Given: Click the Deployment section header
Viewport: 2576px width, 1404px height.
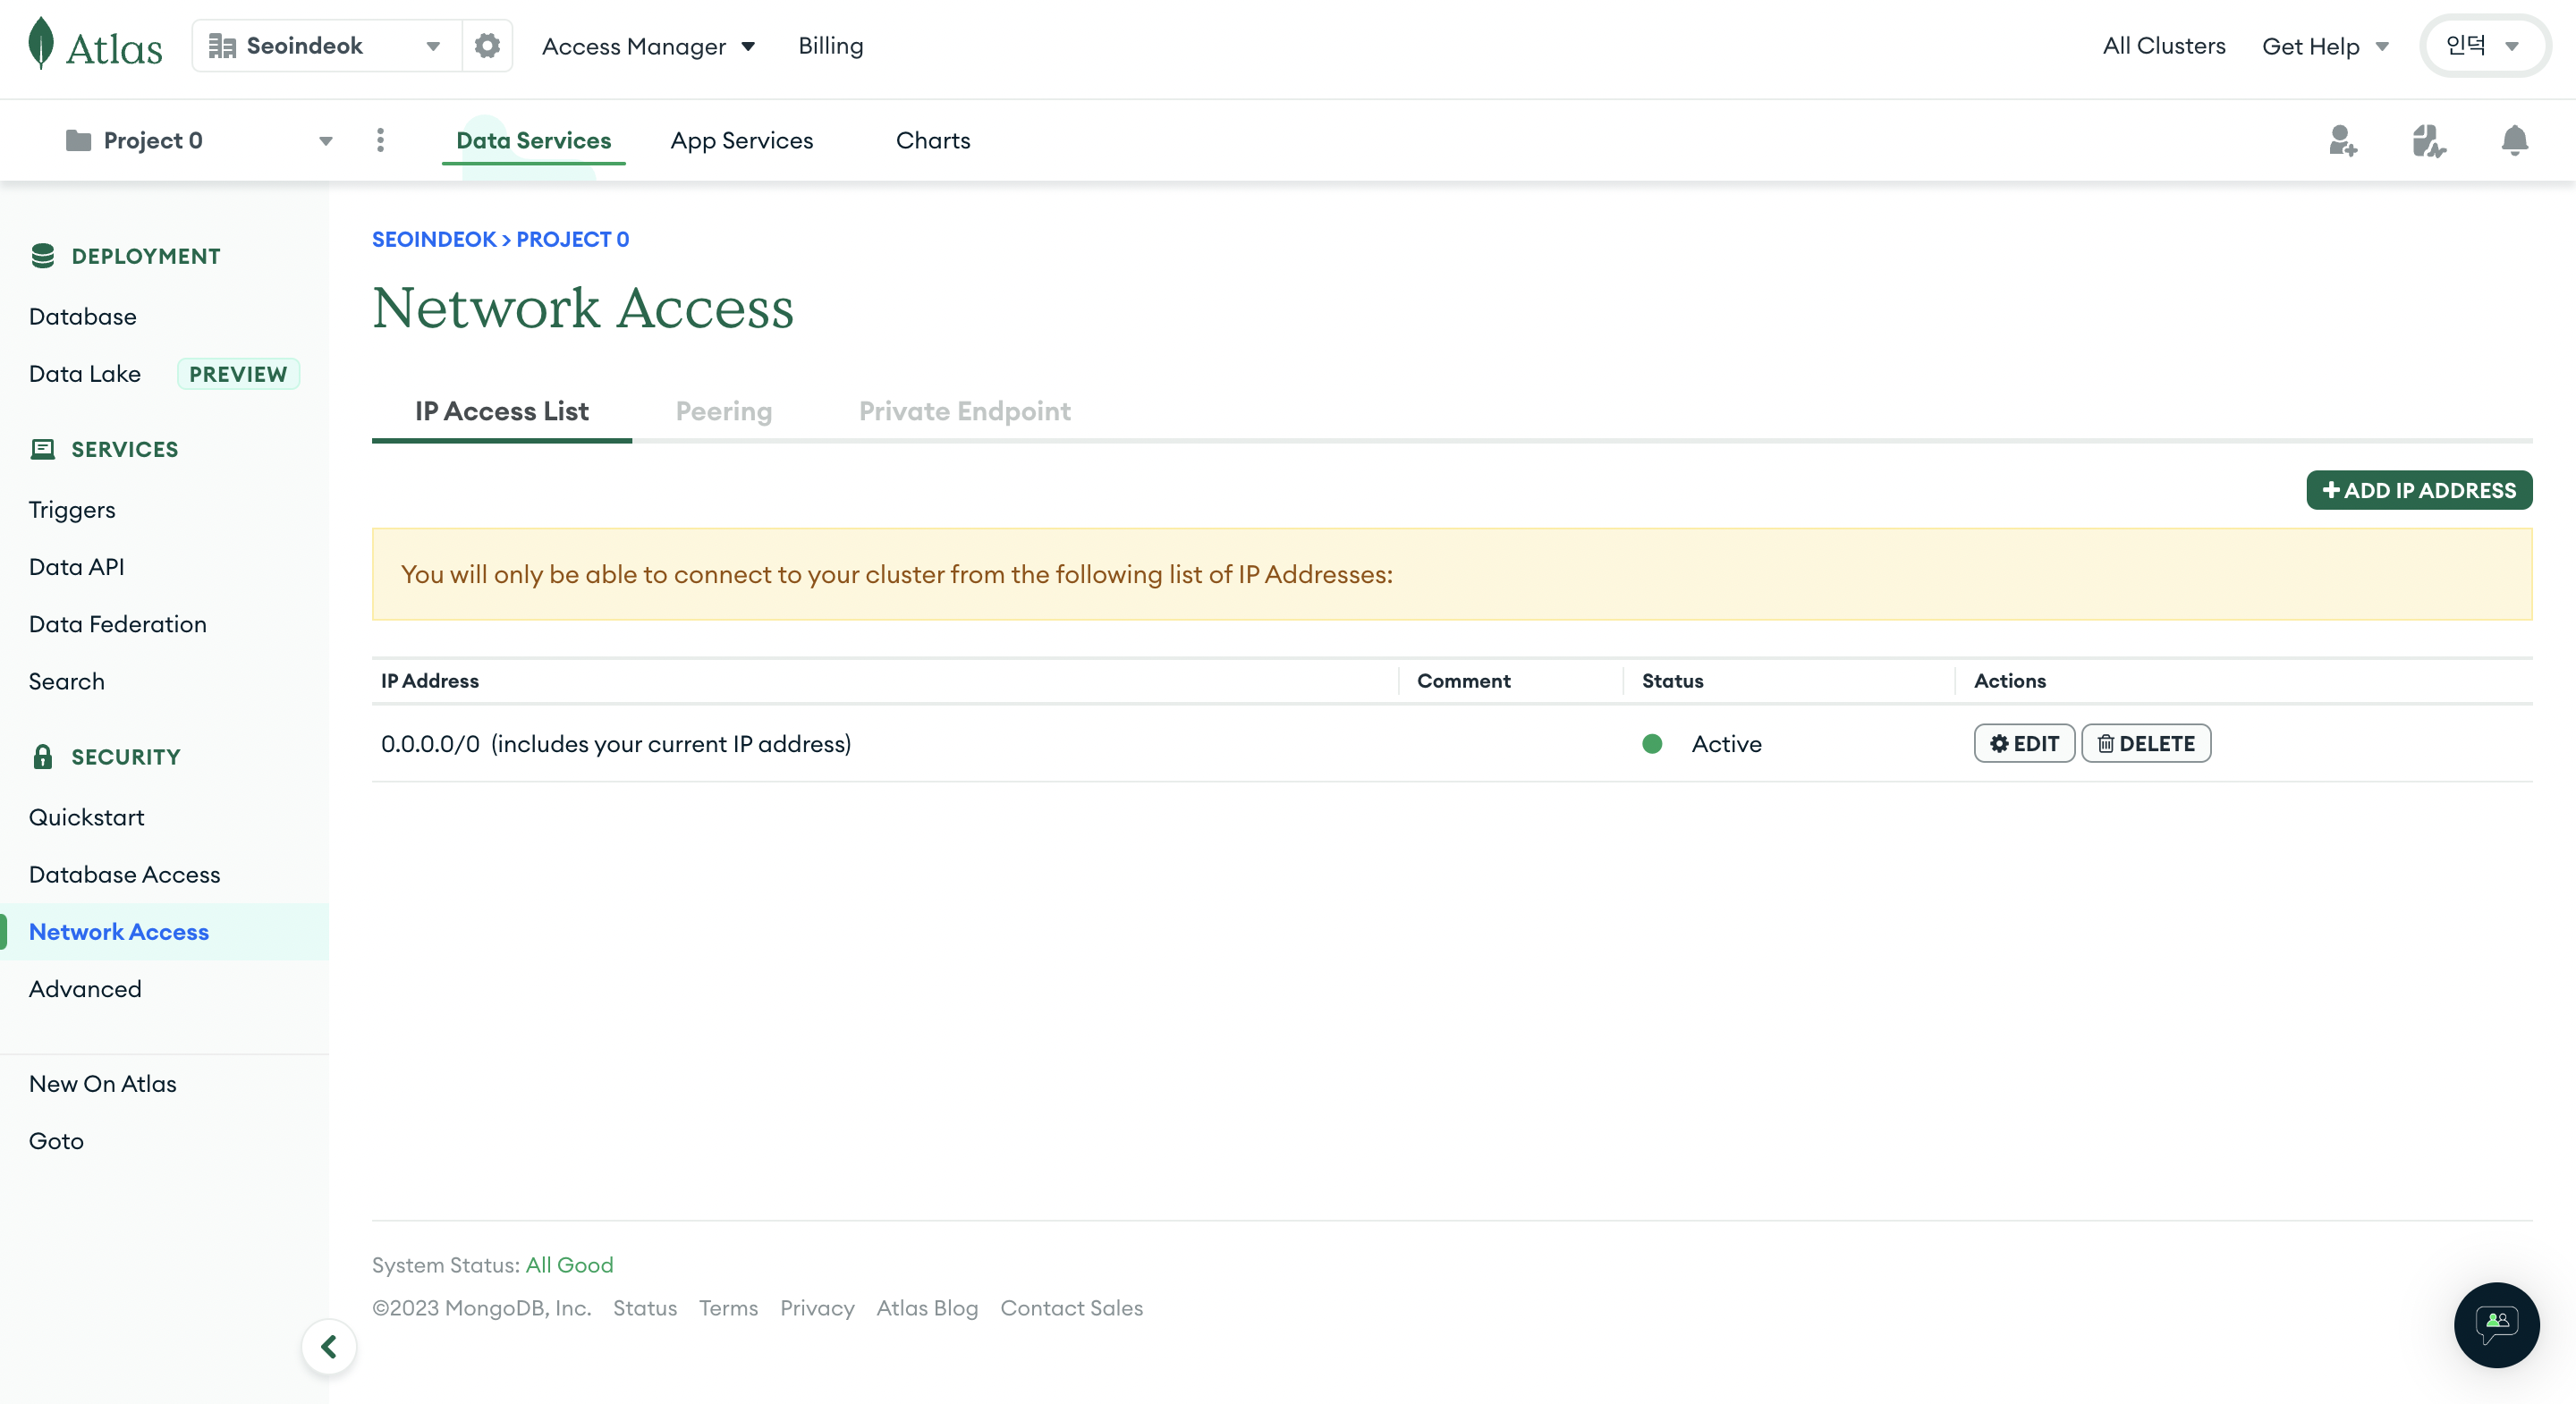Looking at the screenshot, I should (x=126, y=256).
